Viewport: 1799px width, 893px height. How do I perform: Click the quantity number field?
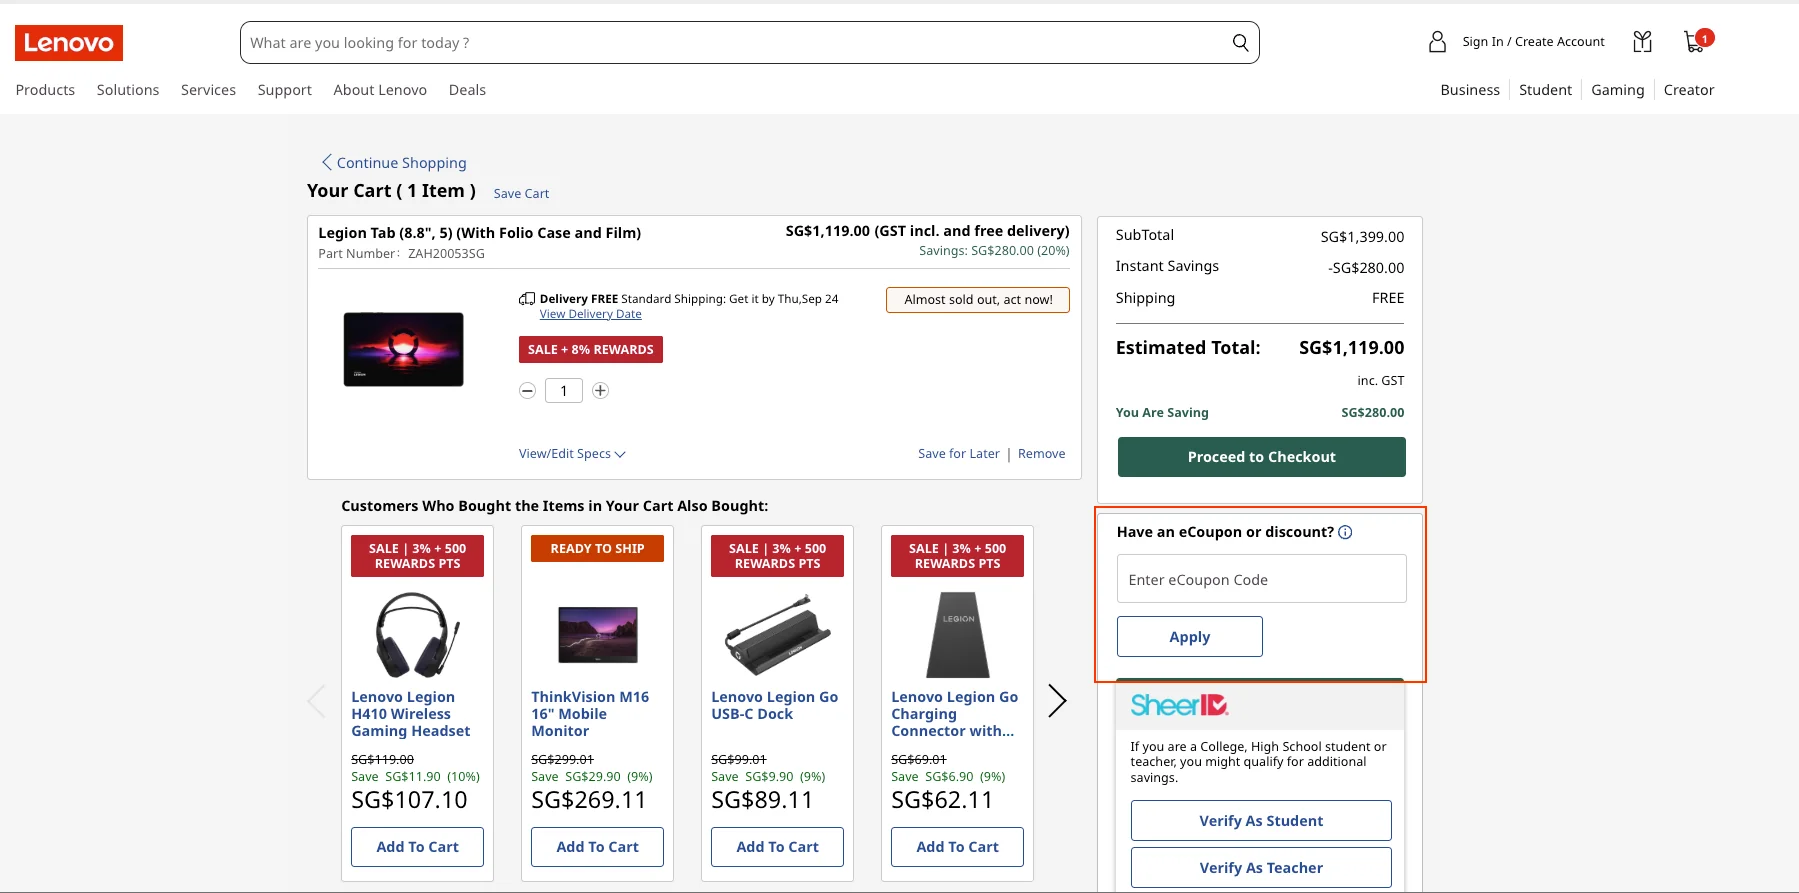coord(564,391)
